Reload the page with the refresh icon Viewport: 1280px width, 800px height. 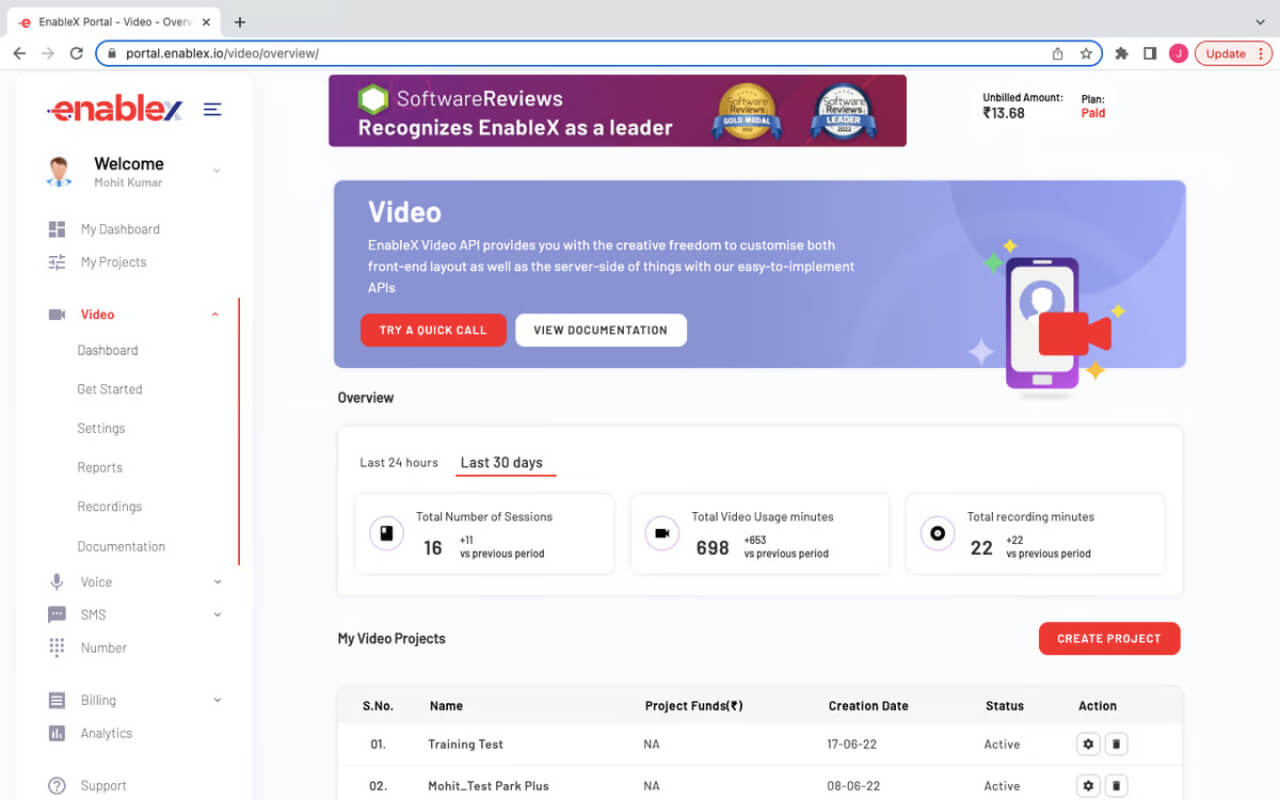tap(76, 53)
